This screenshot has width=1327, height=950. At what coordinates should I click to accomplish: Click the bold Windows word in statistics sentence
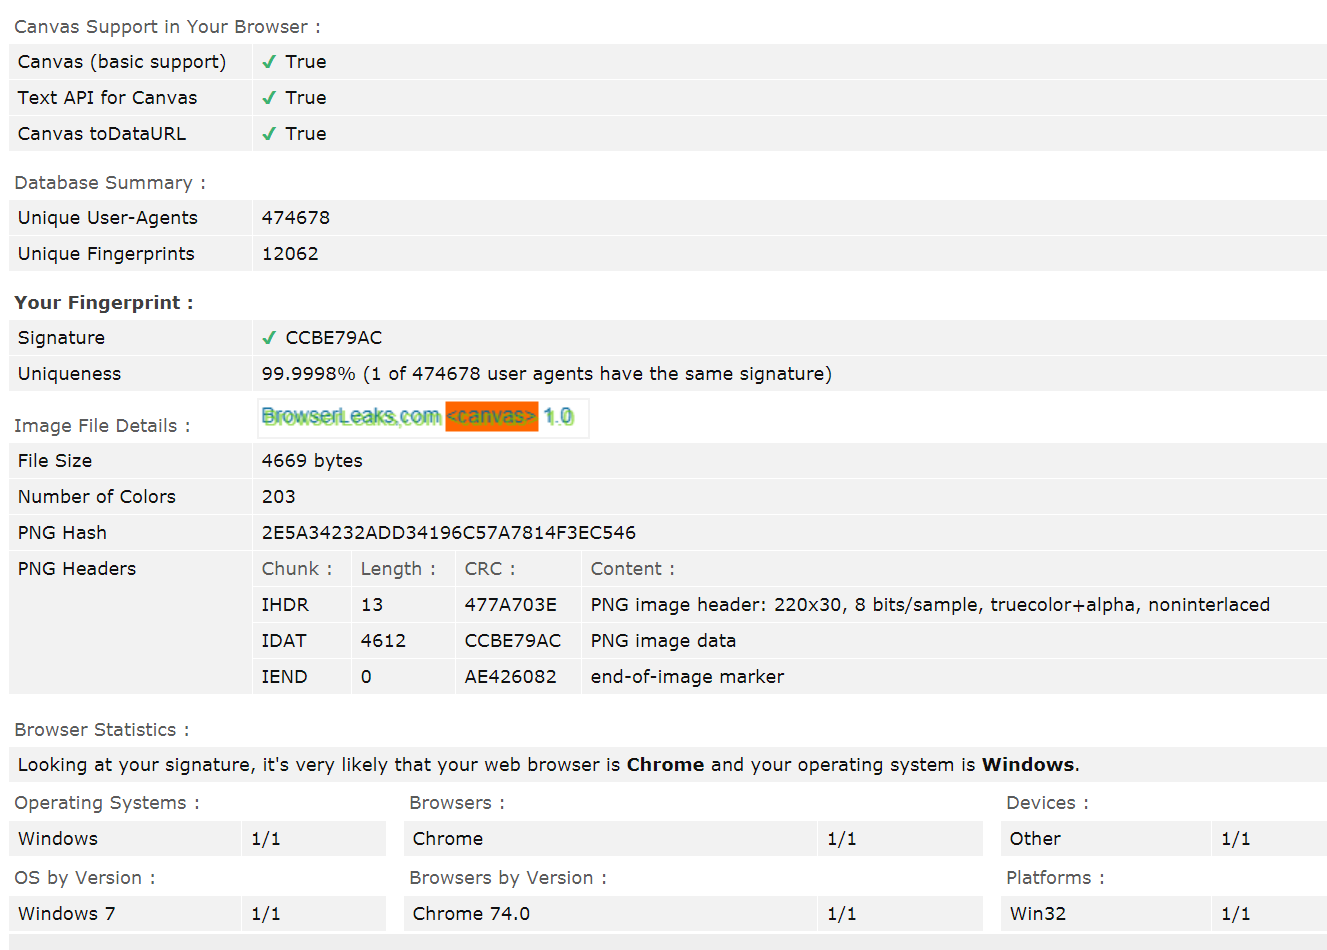point(1028,765)
